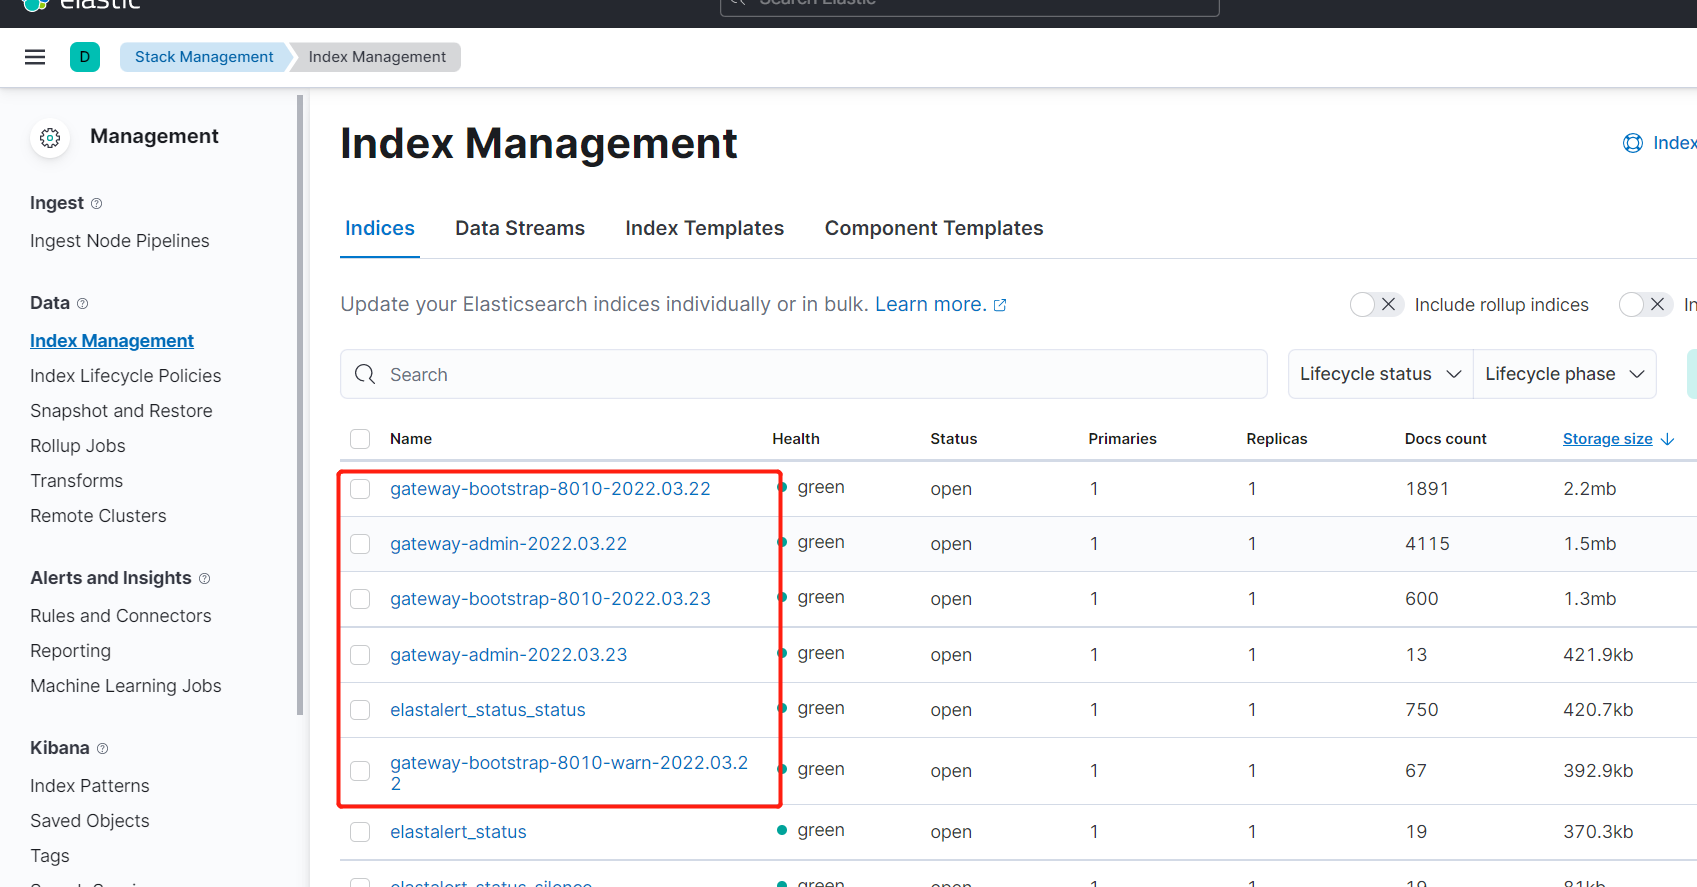Image resolution: width=1697 pixels, height=887 pixels.
Task: Click the Health column header
Action: point(796,439)
